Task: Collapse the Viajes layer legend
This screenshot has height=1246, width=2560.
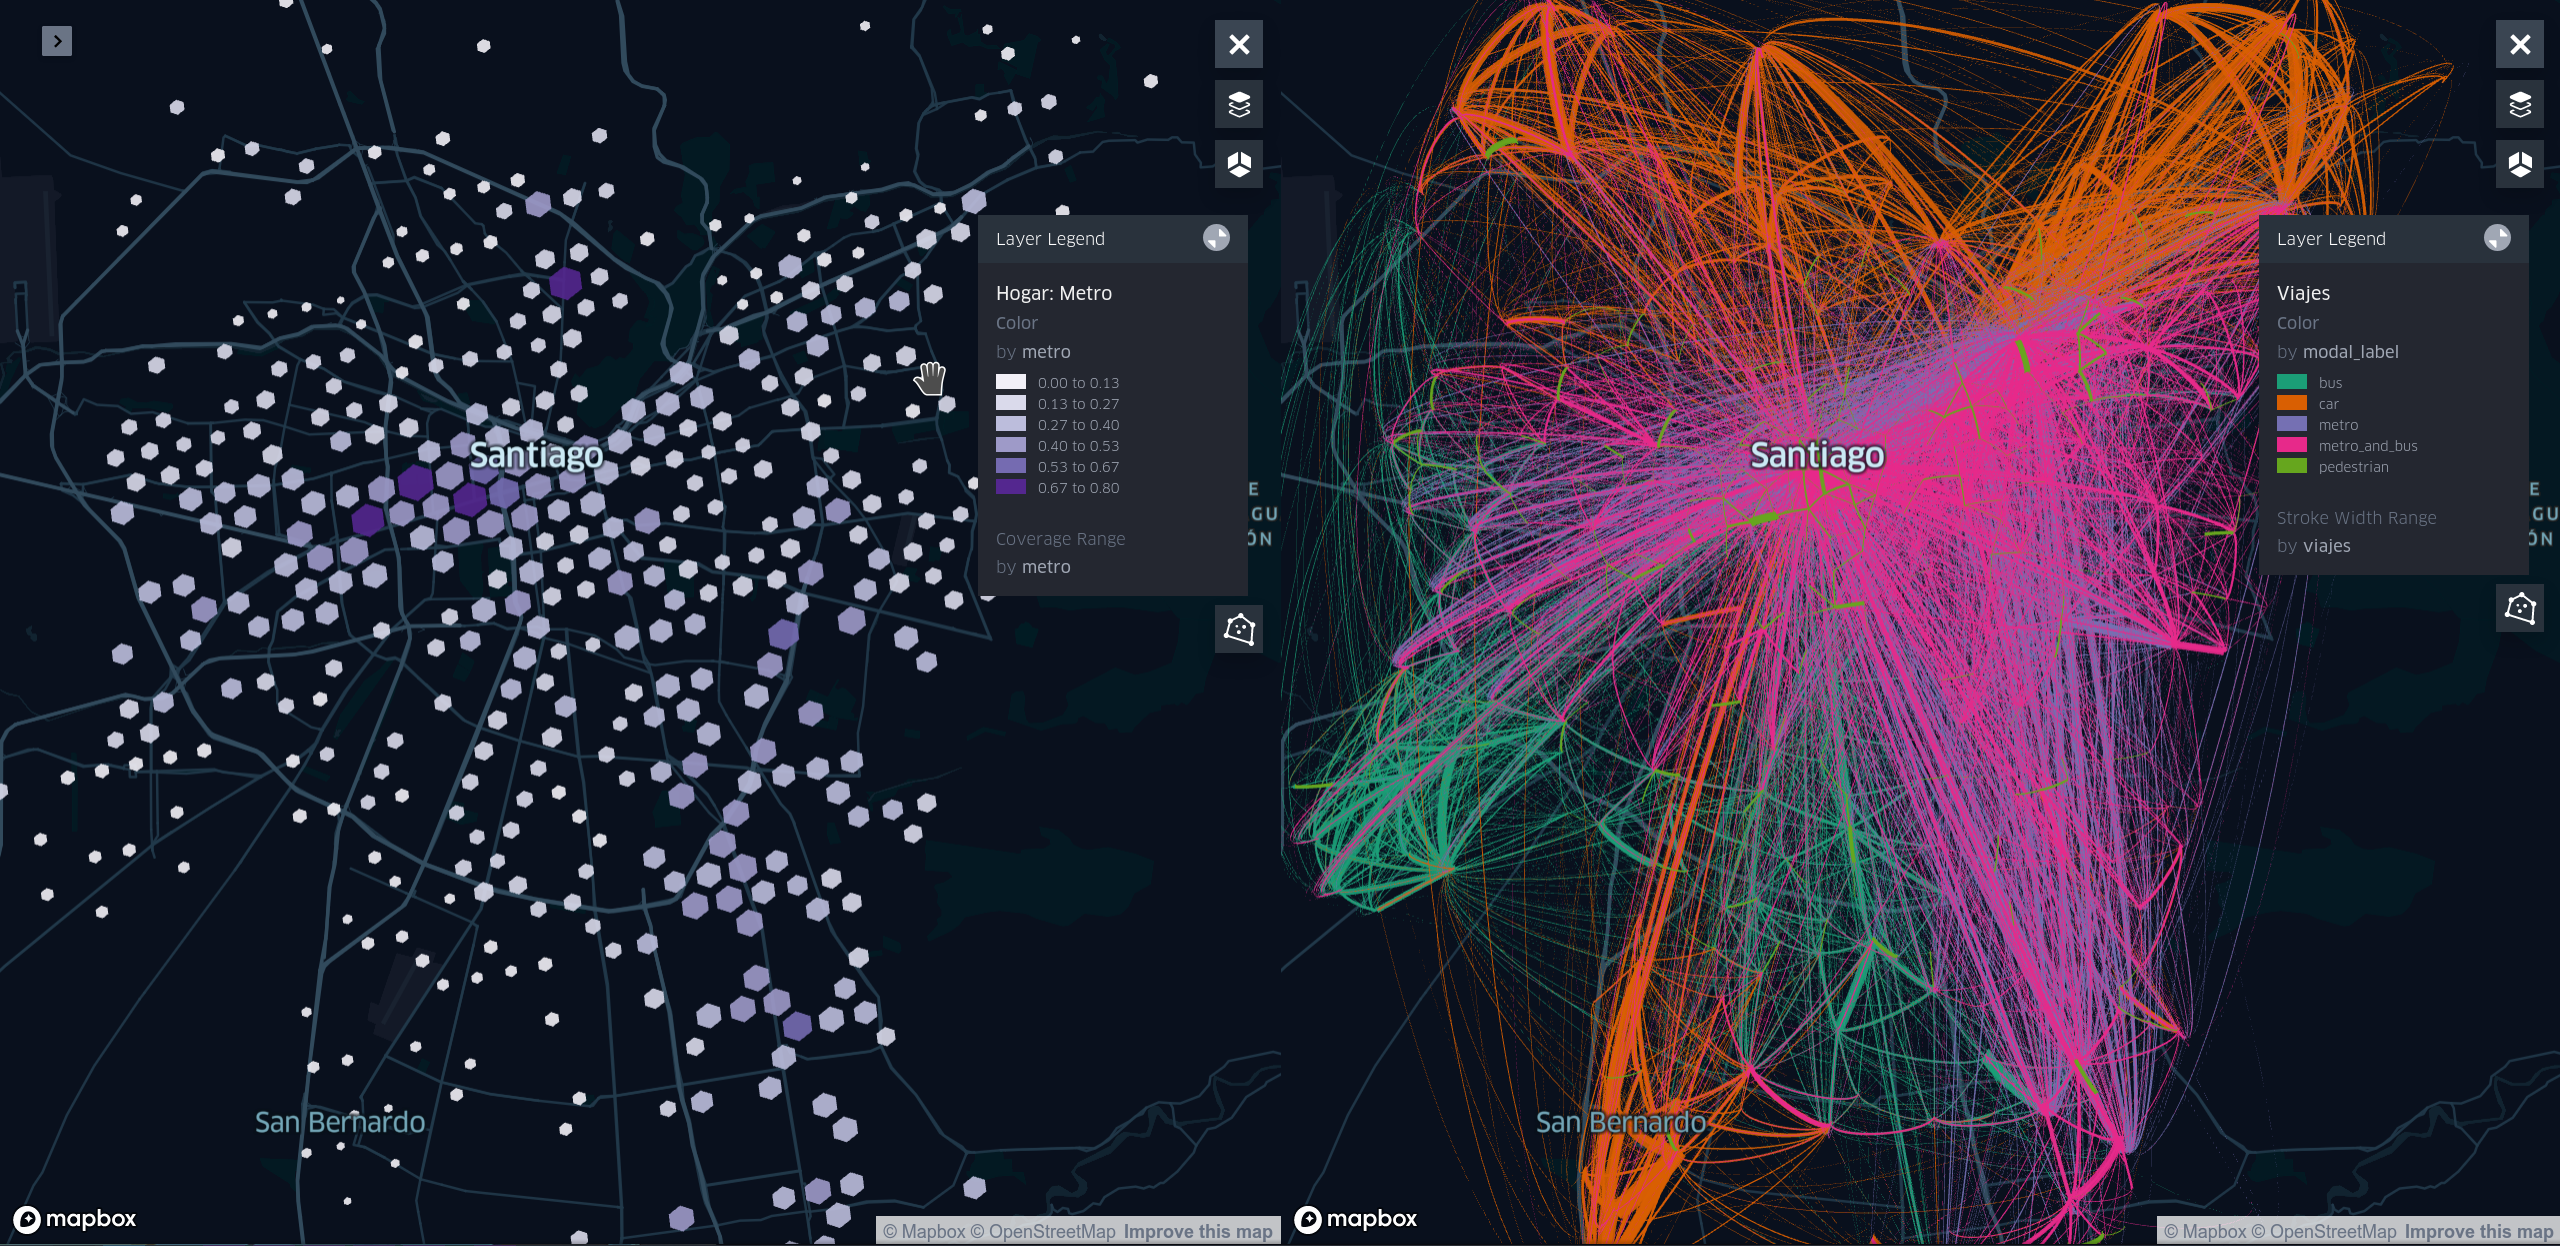Action: click(x=2497, y=238)
